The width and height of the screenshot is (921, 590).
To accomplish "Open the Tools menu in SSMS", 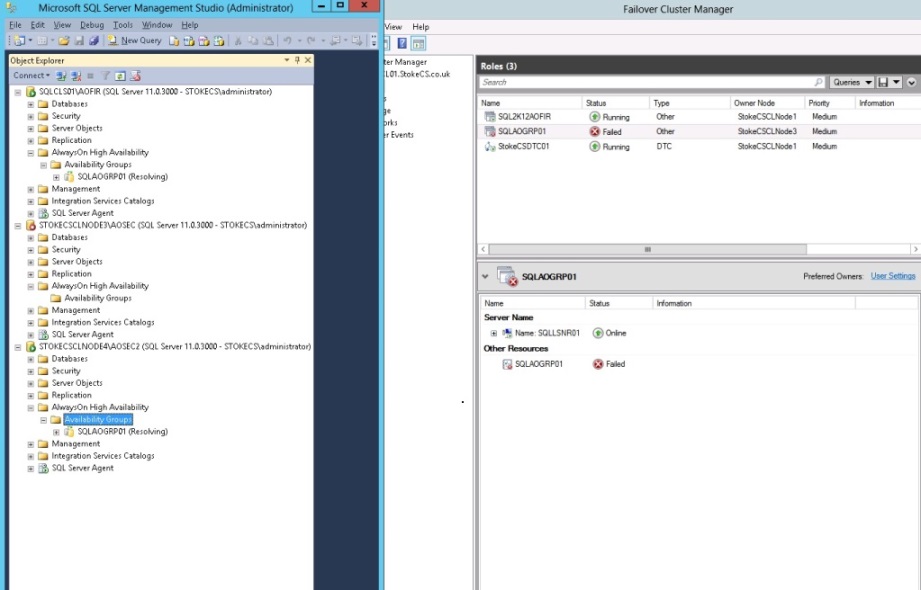I will 123,25.
